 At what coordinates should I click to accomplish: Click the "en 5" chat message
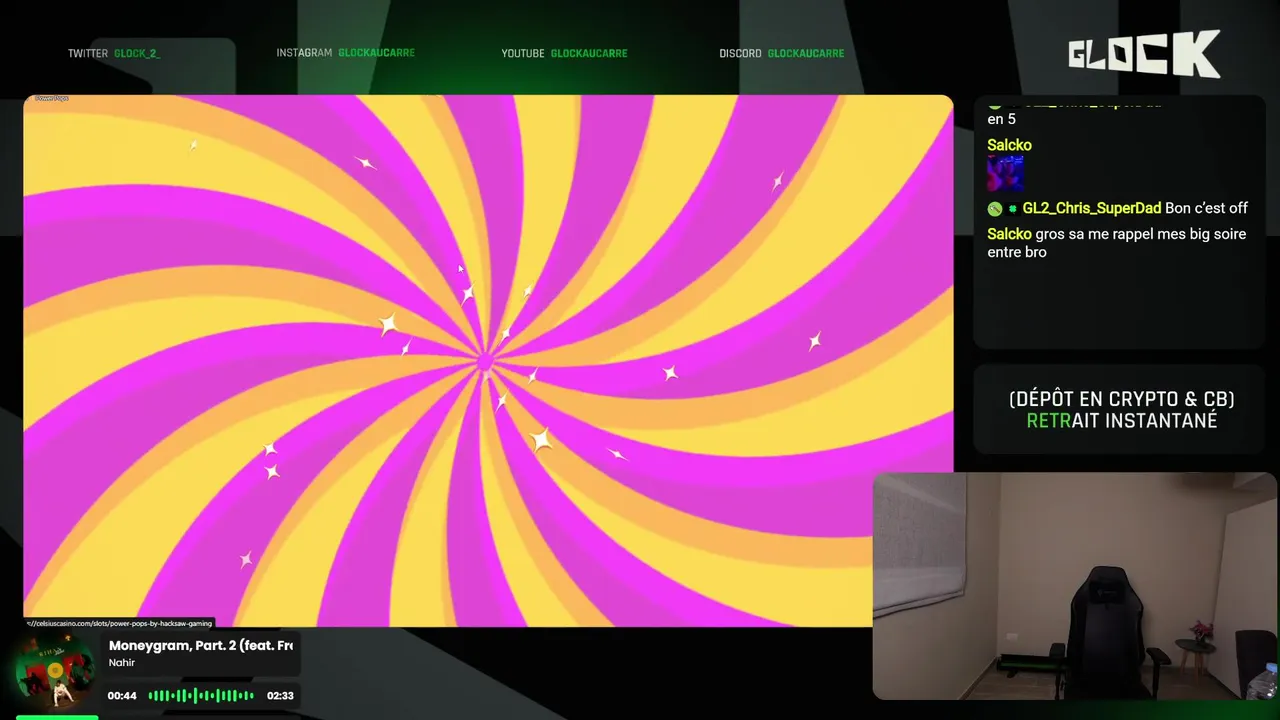(x=1001, y=119)
